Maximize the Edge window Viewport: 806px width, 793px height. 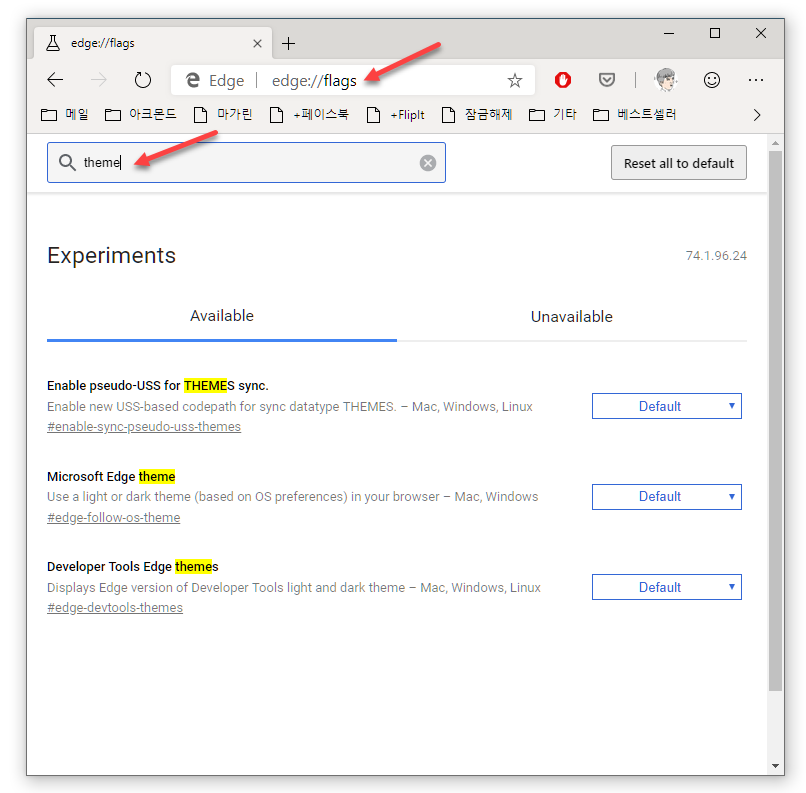tap(715, 33)
